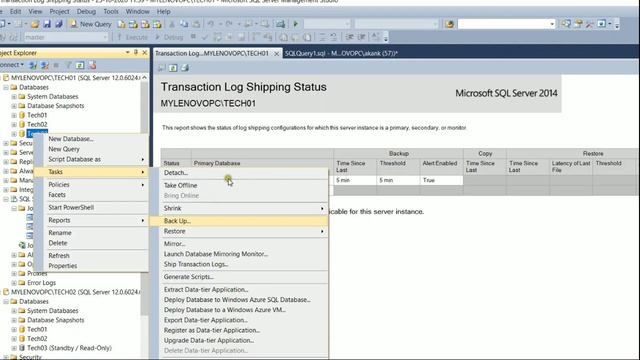This screenshot has height=360, width=640.
Task: Select Back Up... in Tasks submenu
Action: click(x=239, y=221)
